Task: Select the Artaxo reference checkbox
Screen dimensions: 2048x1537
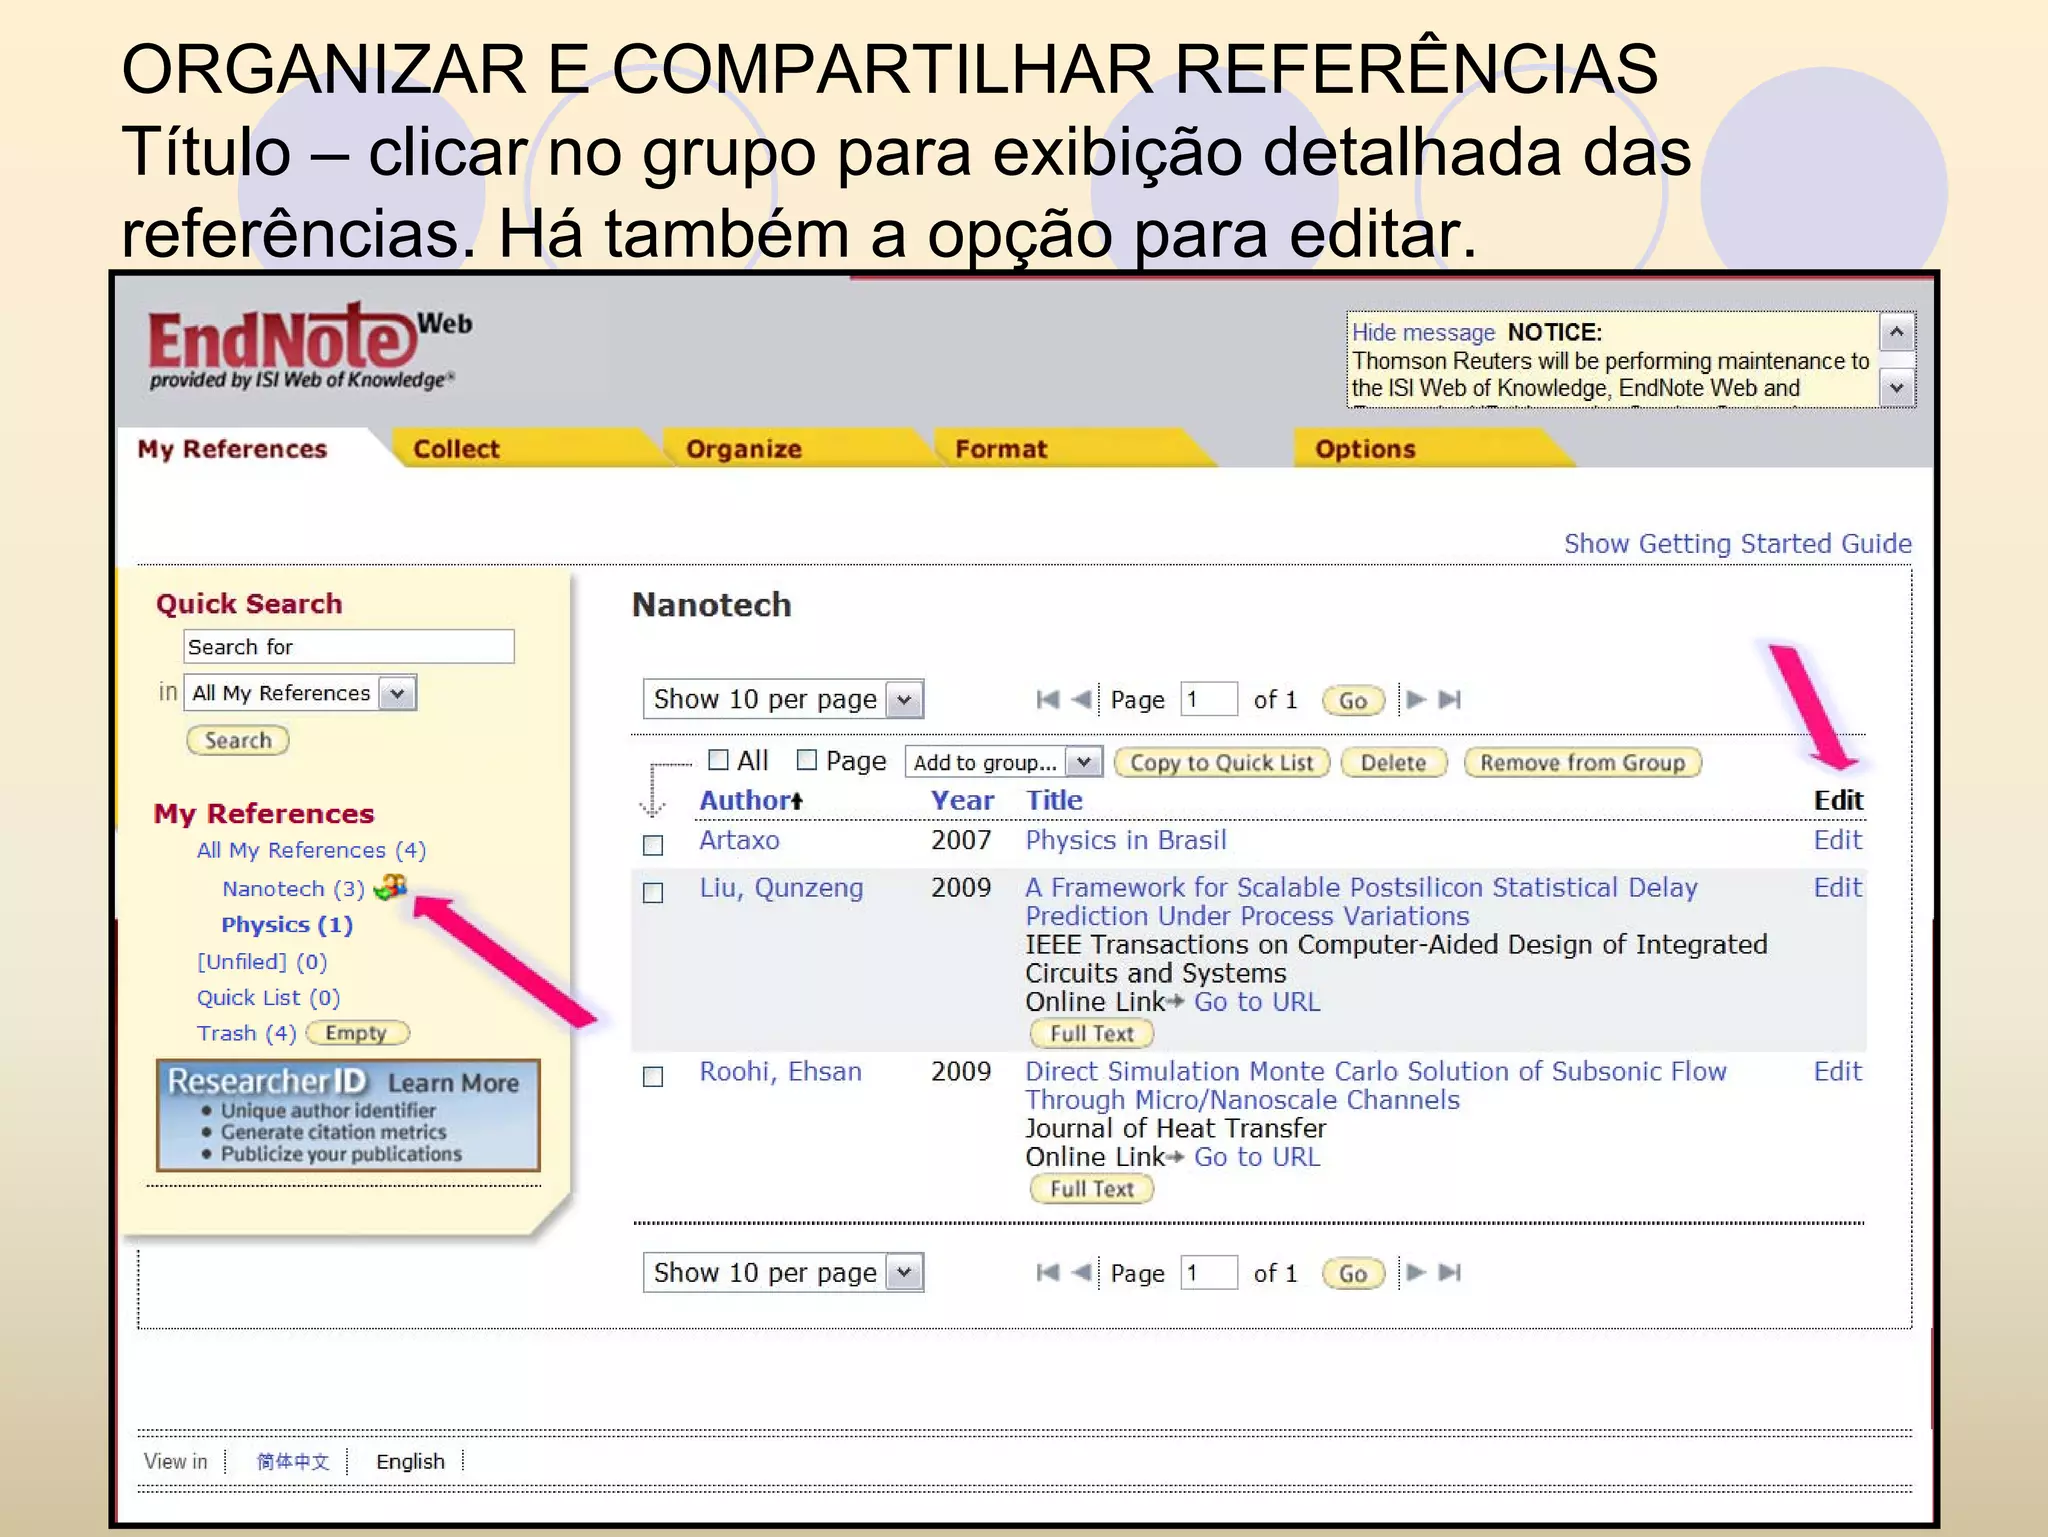Action: pos(653,845)
